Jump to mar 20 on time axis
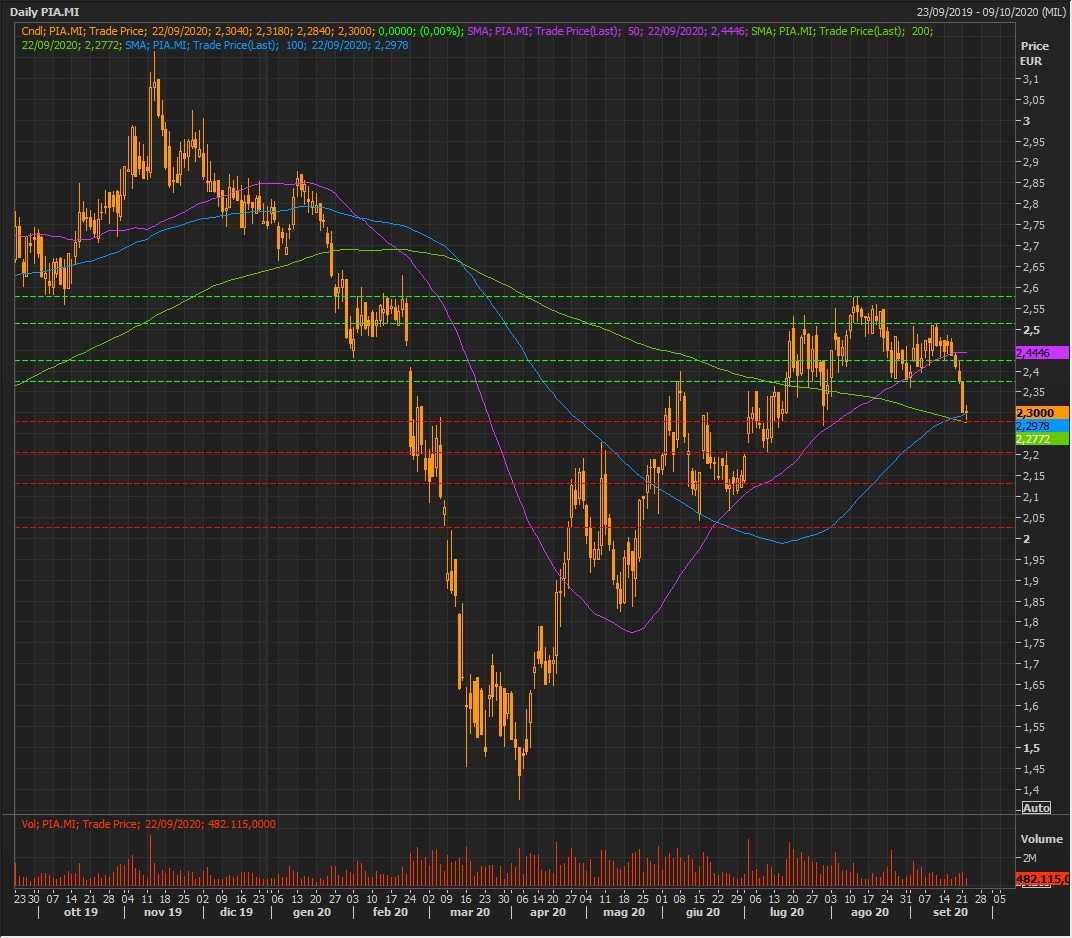 click(x=469, y=913)
